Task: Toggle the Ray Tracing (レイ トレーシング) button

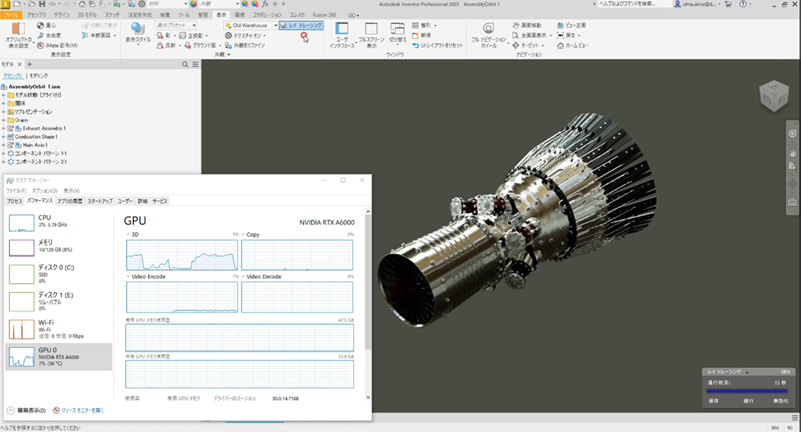Action: [301, 25]
